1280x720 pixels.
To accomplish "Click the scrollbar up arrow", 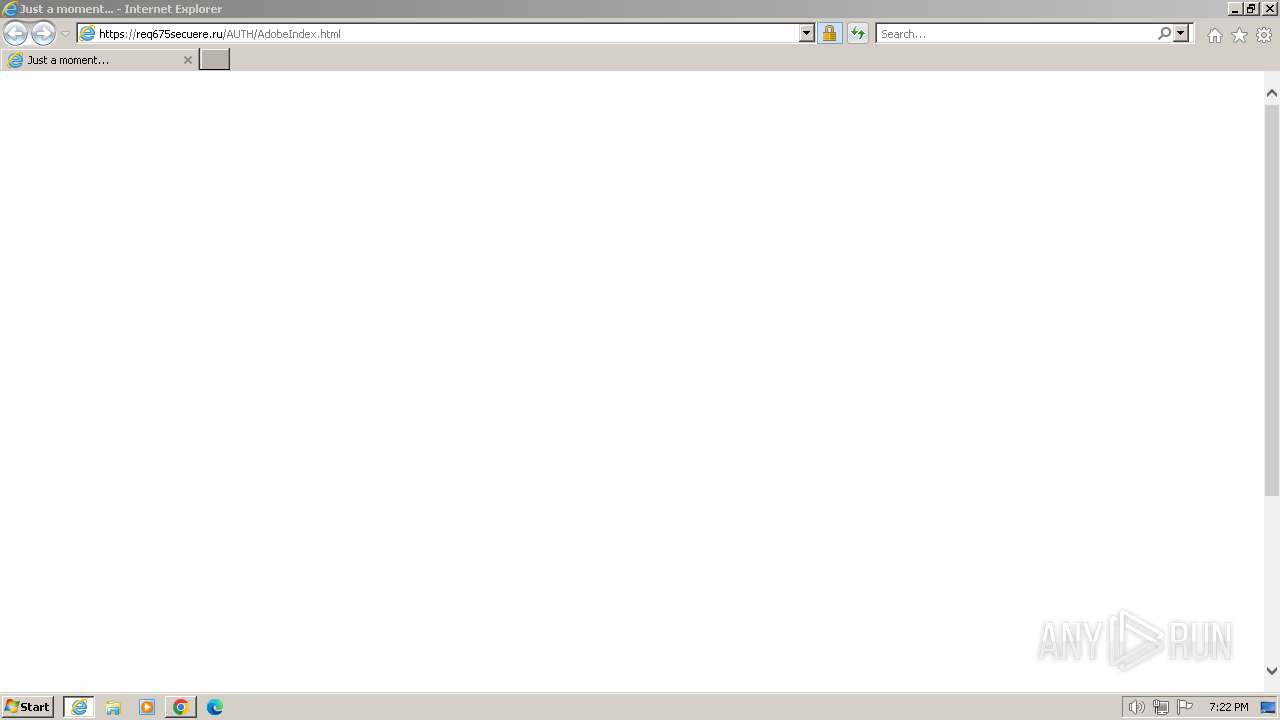I will [x=1272, y=93].
